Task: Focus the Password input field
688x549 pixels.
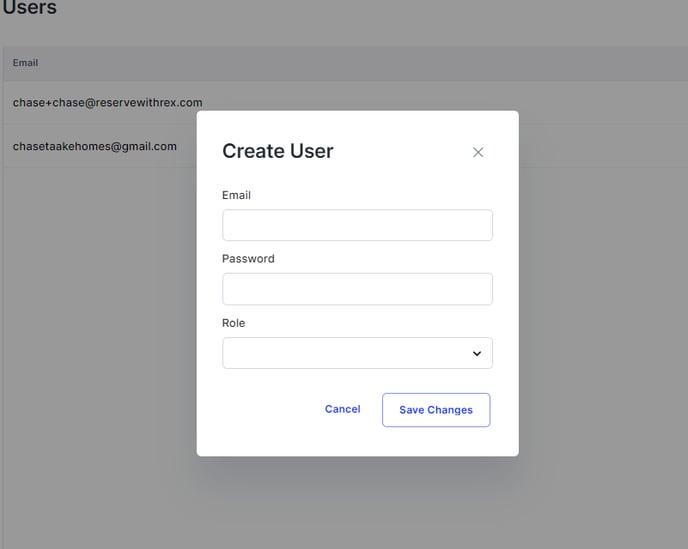Action: click(357, 289)
